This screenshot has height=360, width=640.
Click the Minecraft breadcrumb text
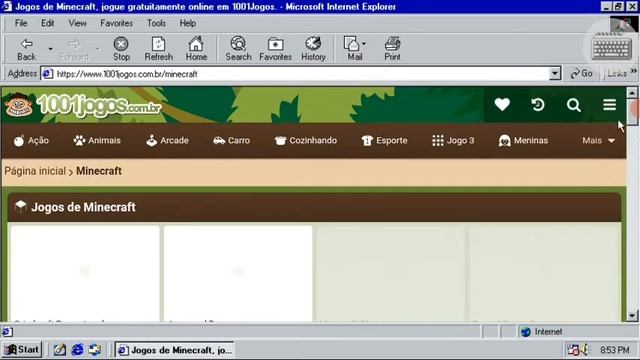[x=99, y=171]
